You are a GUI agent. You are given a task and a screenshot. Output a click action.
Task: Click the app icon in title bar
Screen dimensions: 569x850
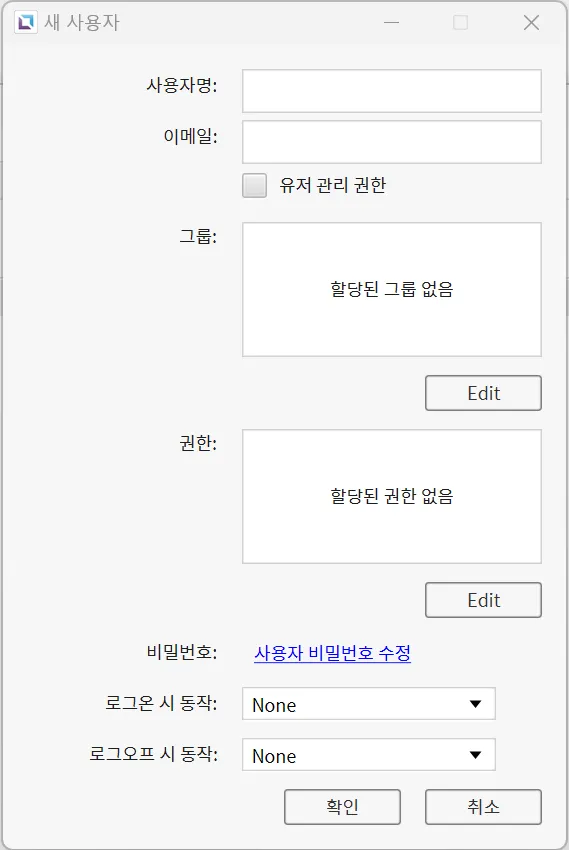pos(25,22)
